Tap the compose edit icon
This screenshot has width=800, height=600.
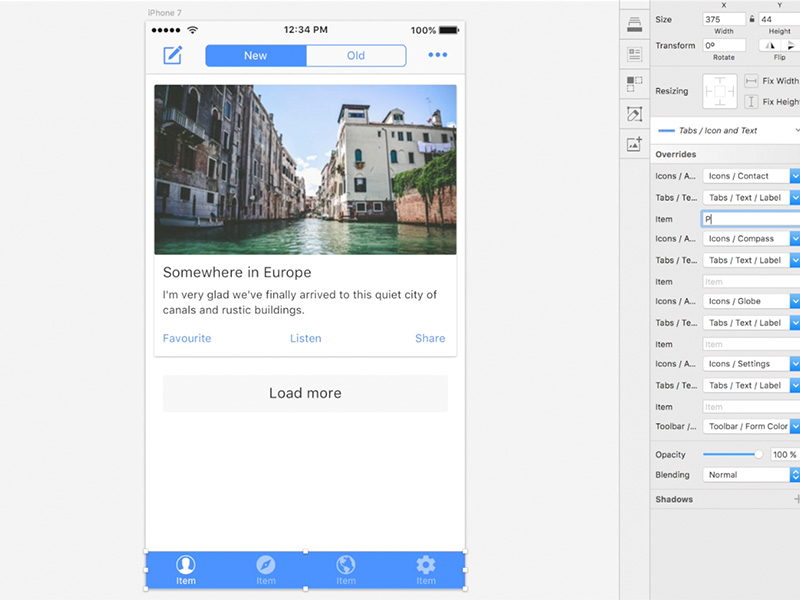pos(172,55)
